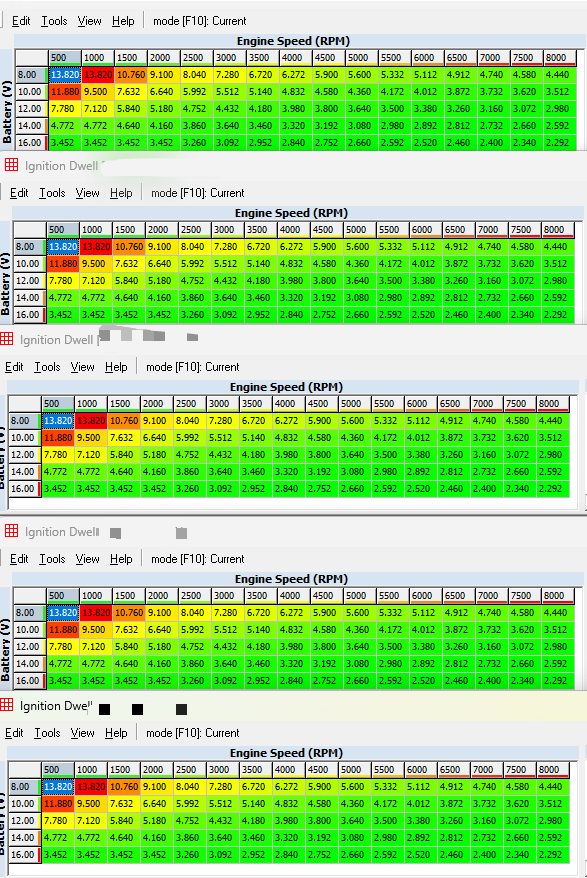This screenshot has height=878, width=587.
Task: Select the 11.880 cell in the topmost table
Action: (65, 91)
